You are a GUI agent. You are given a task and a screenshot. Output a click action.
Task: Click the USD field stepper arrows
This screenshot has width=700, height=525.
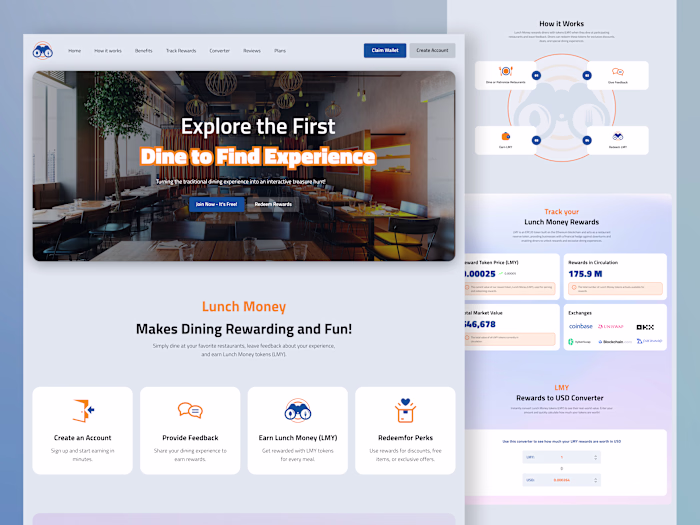596,480
